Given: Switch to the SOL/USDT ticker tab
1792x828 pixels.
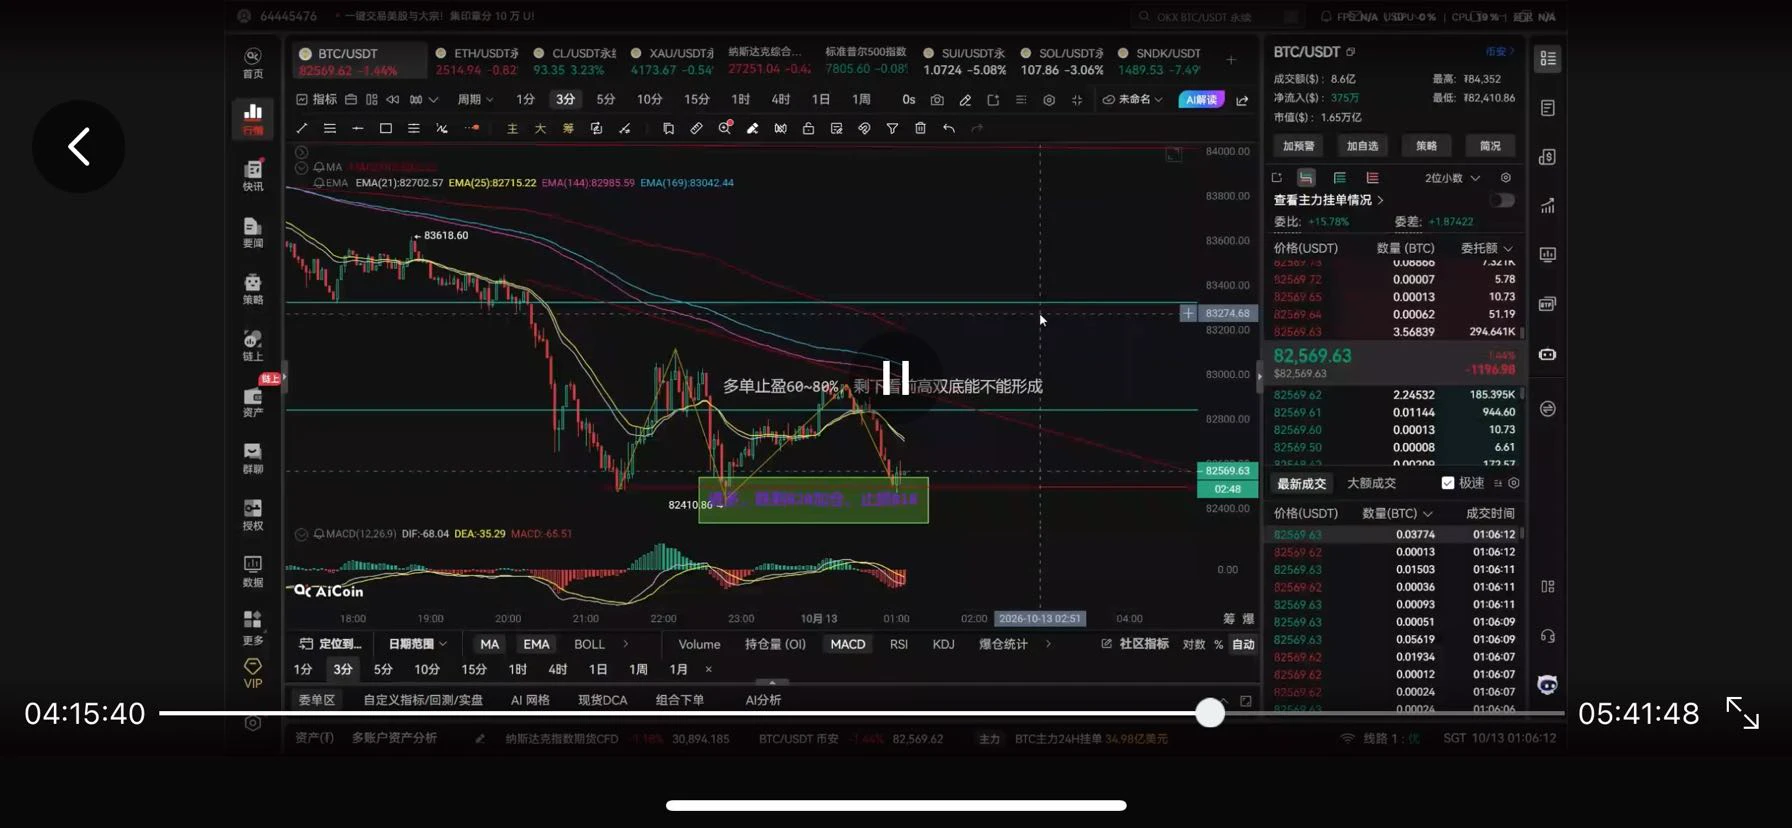Looking at the screenshot, I should 1062,61.
